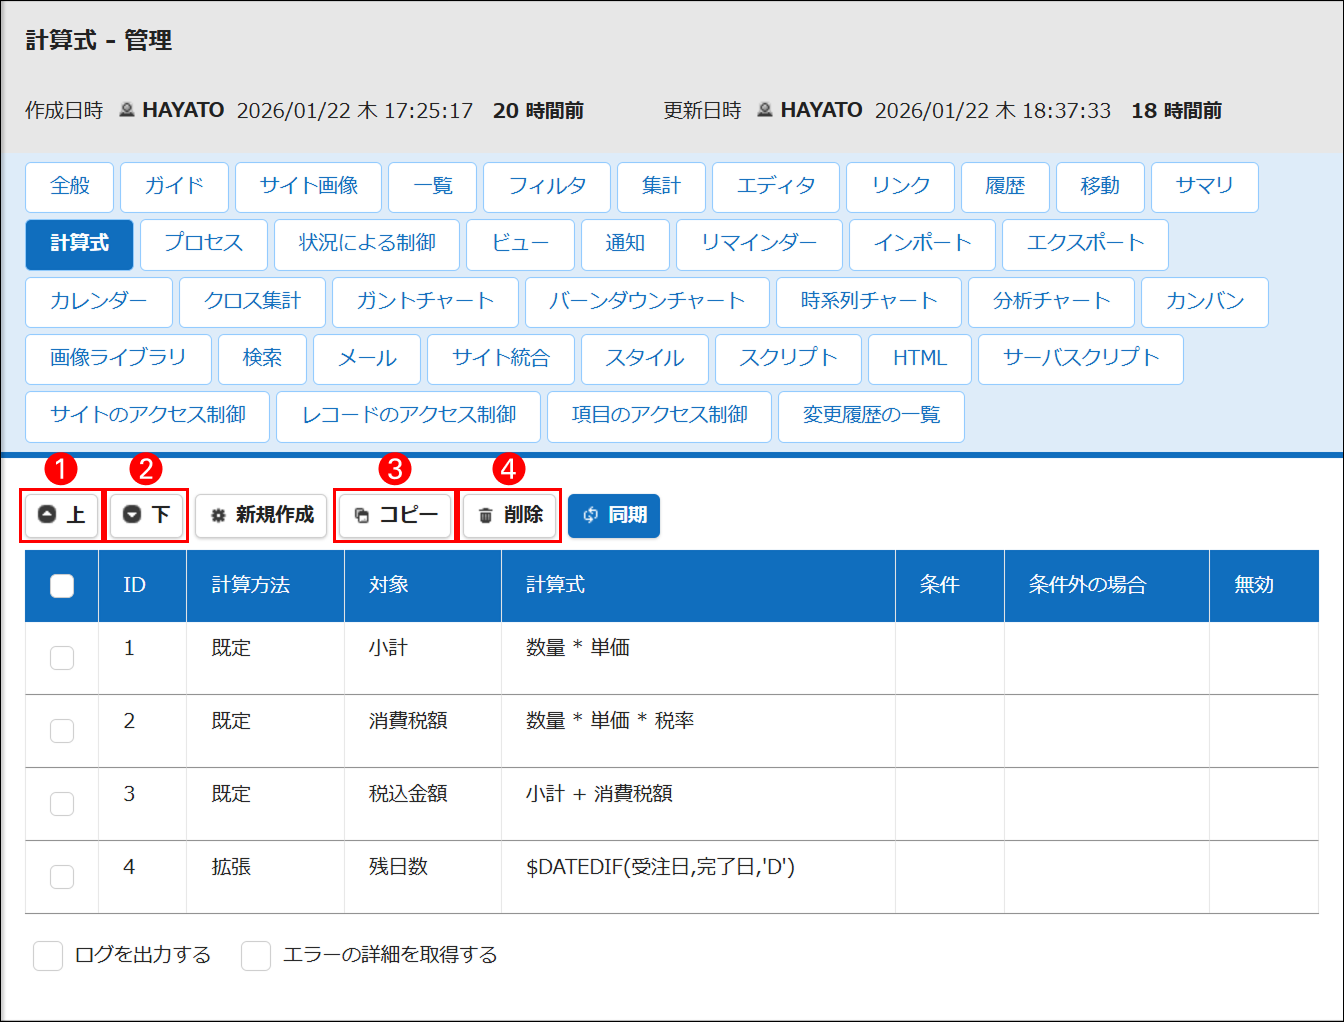Enable ログを出力する checkbox

pyautogui.click(x=48, y=956)
